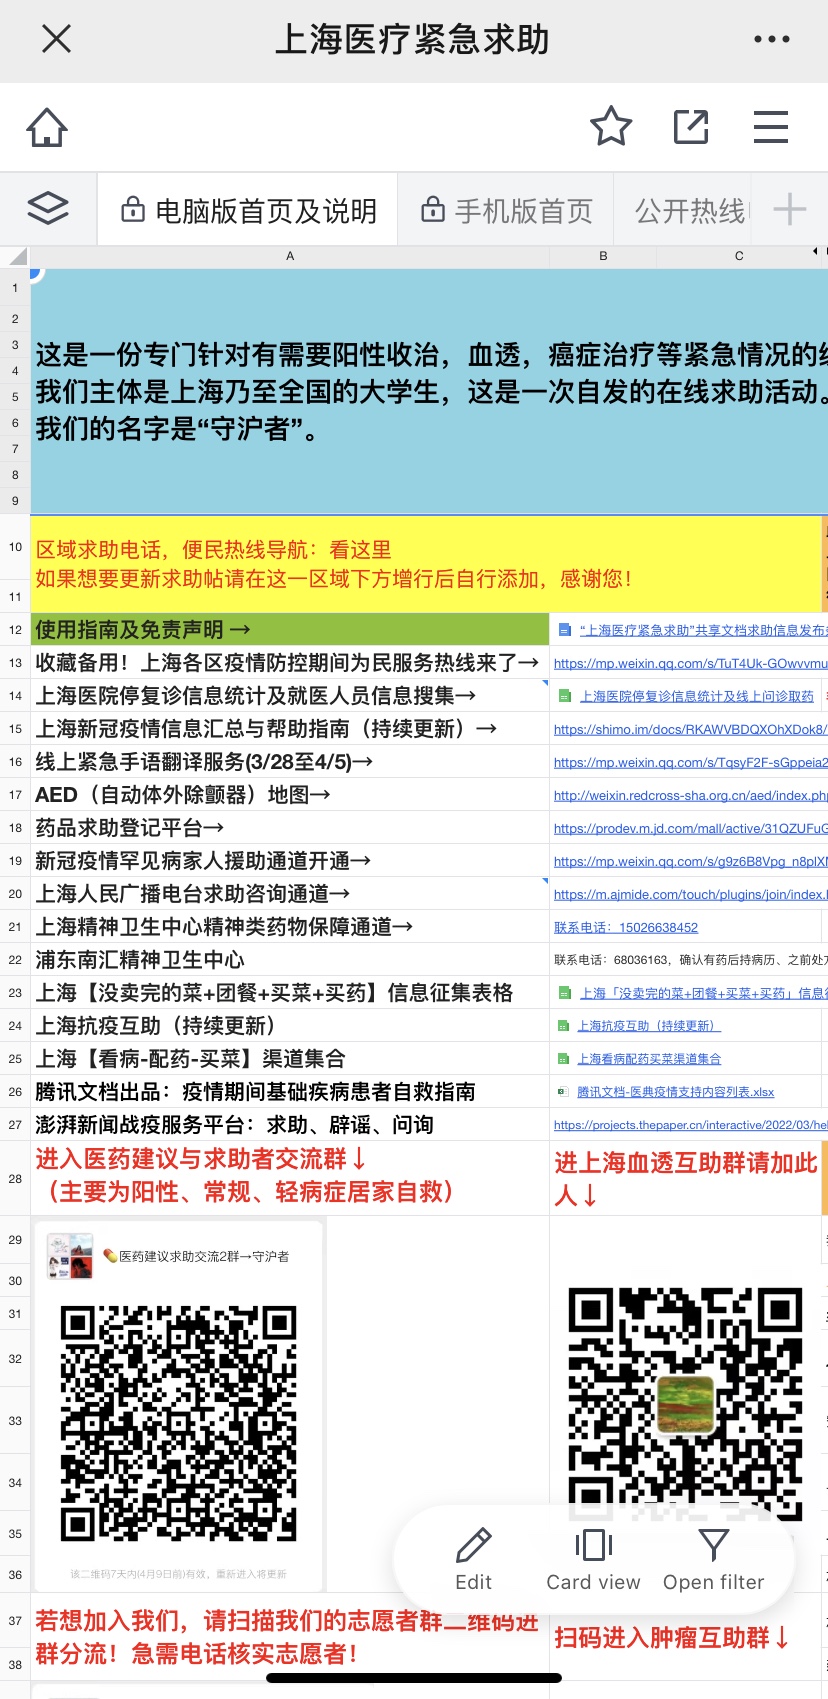Image resolution: width=828 pixels, height=1699 pixels.
Task: Select column B header
Action: point(603,256)
